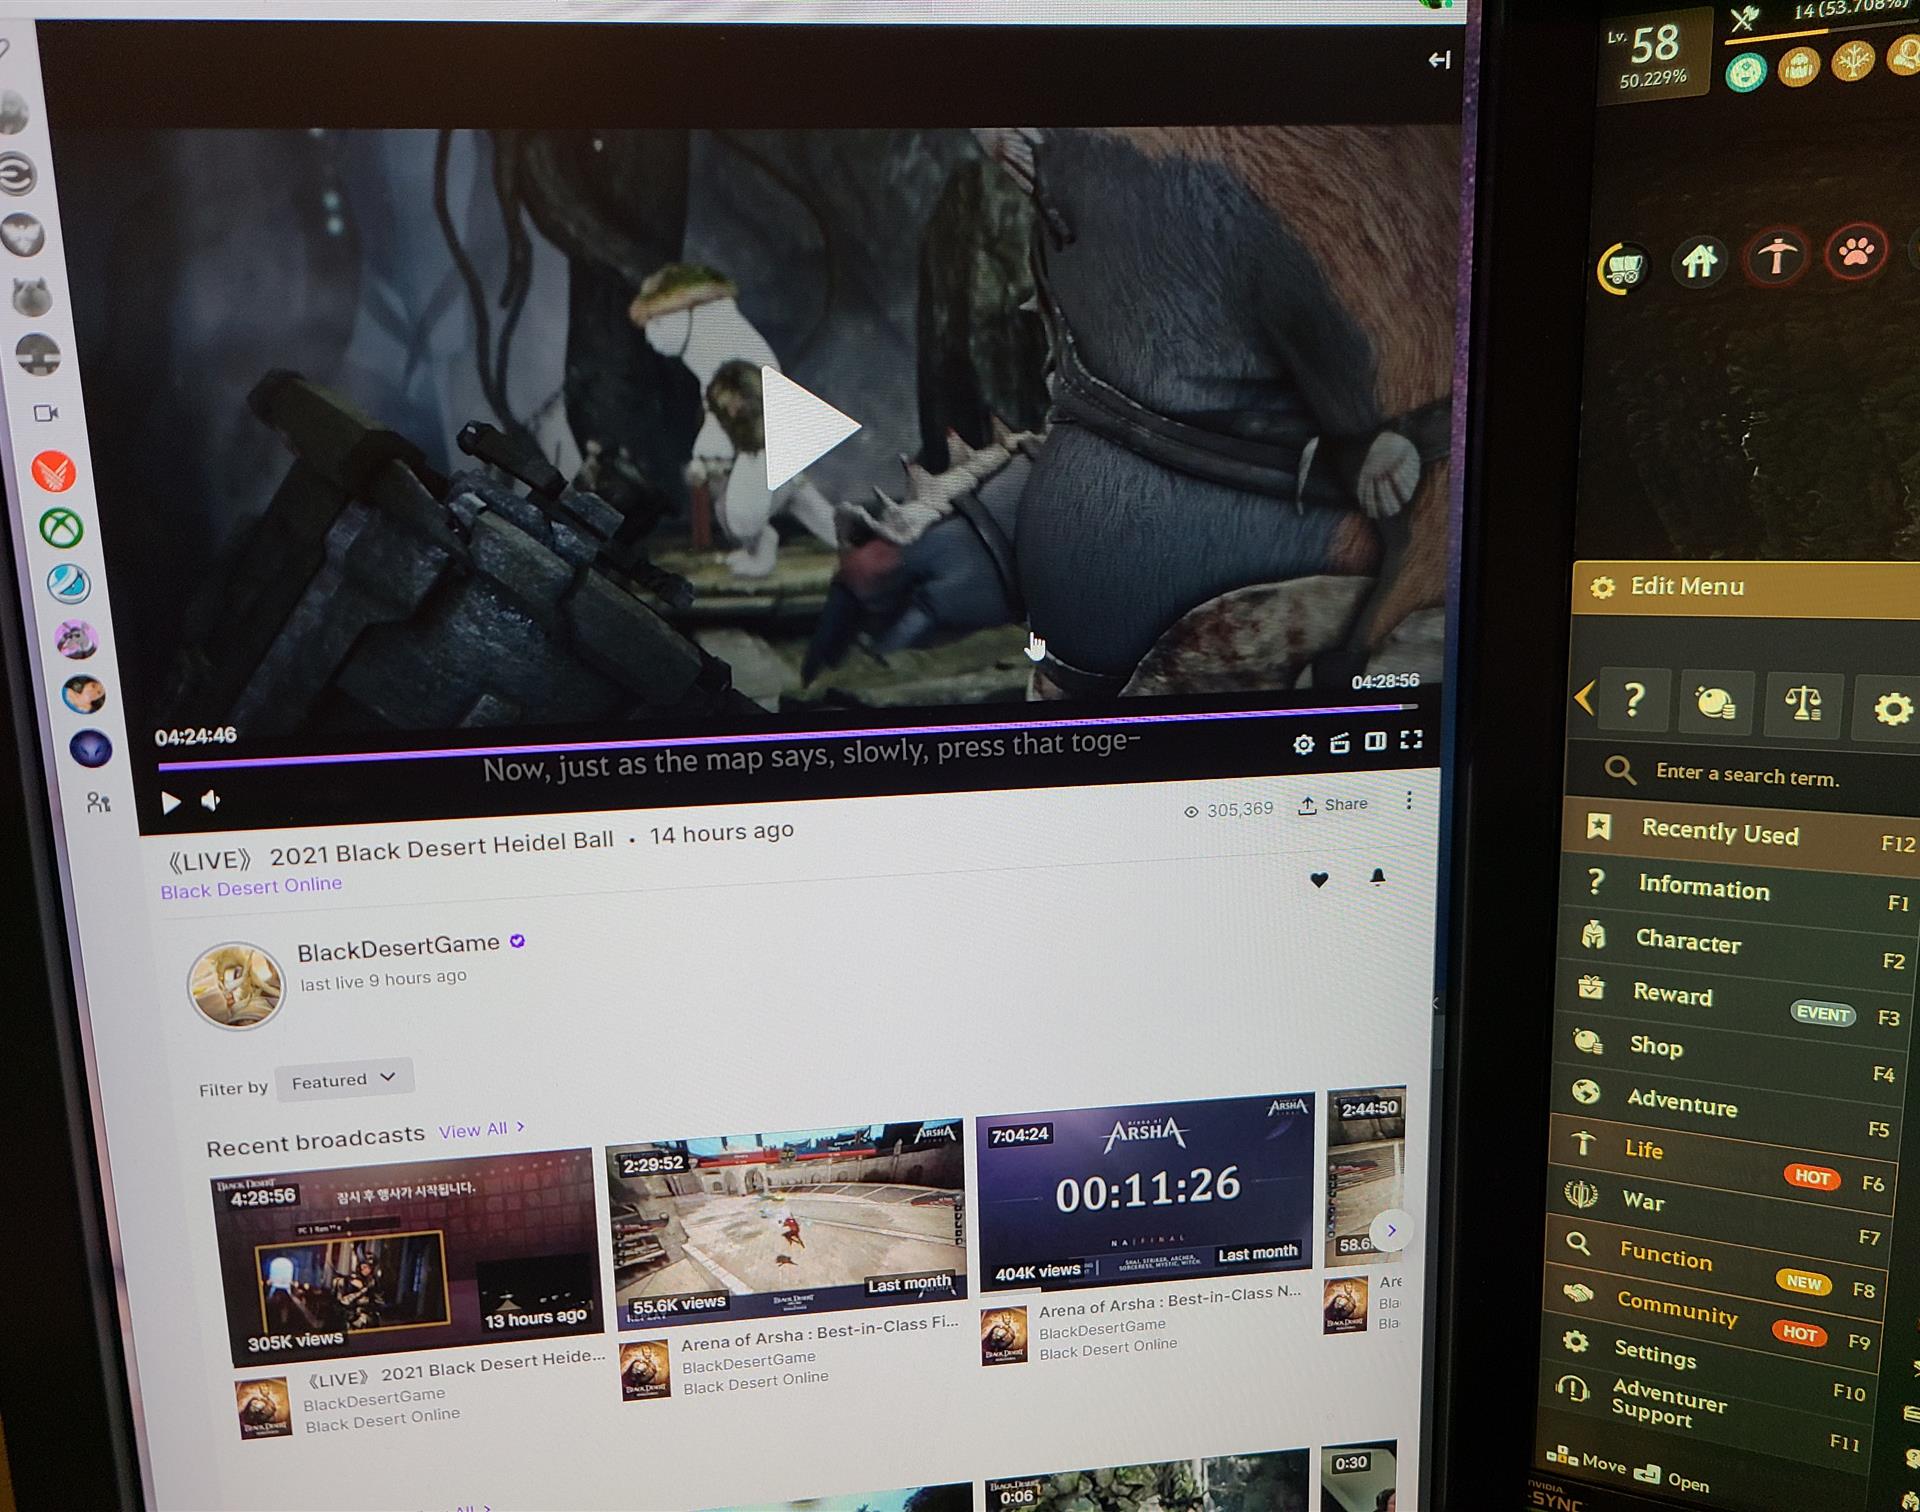Select Recently Used in the game menu
1920x1512 pixels.
coord(1719,833)
